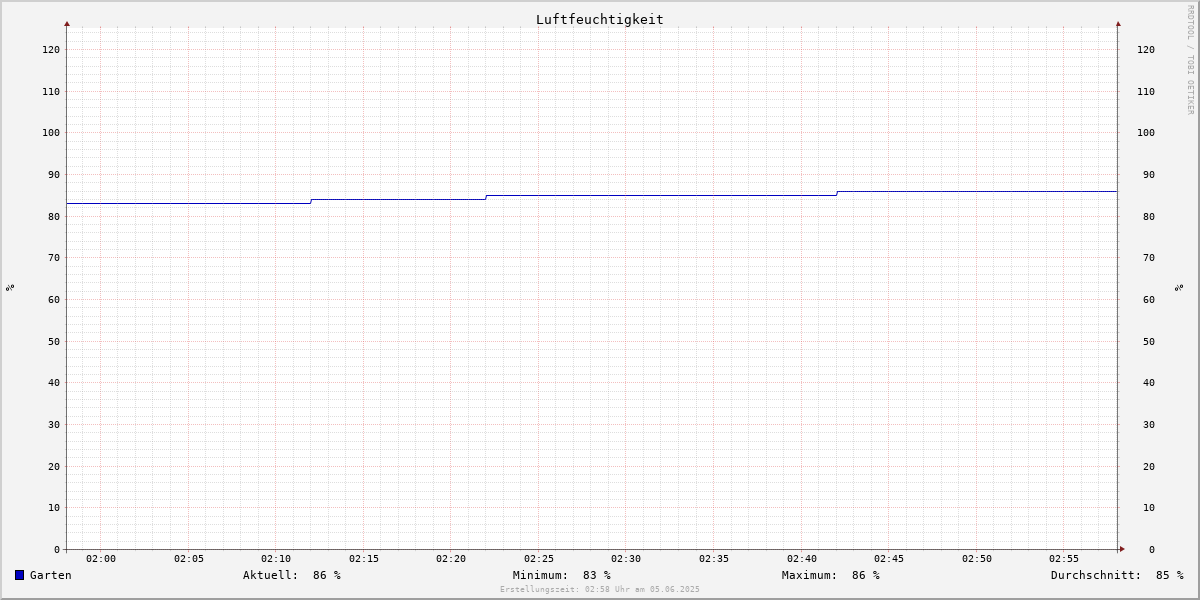
Task: Click the Luftfeuchtigkeit chart title
Action: coord(600,19)
